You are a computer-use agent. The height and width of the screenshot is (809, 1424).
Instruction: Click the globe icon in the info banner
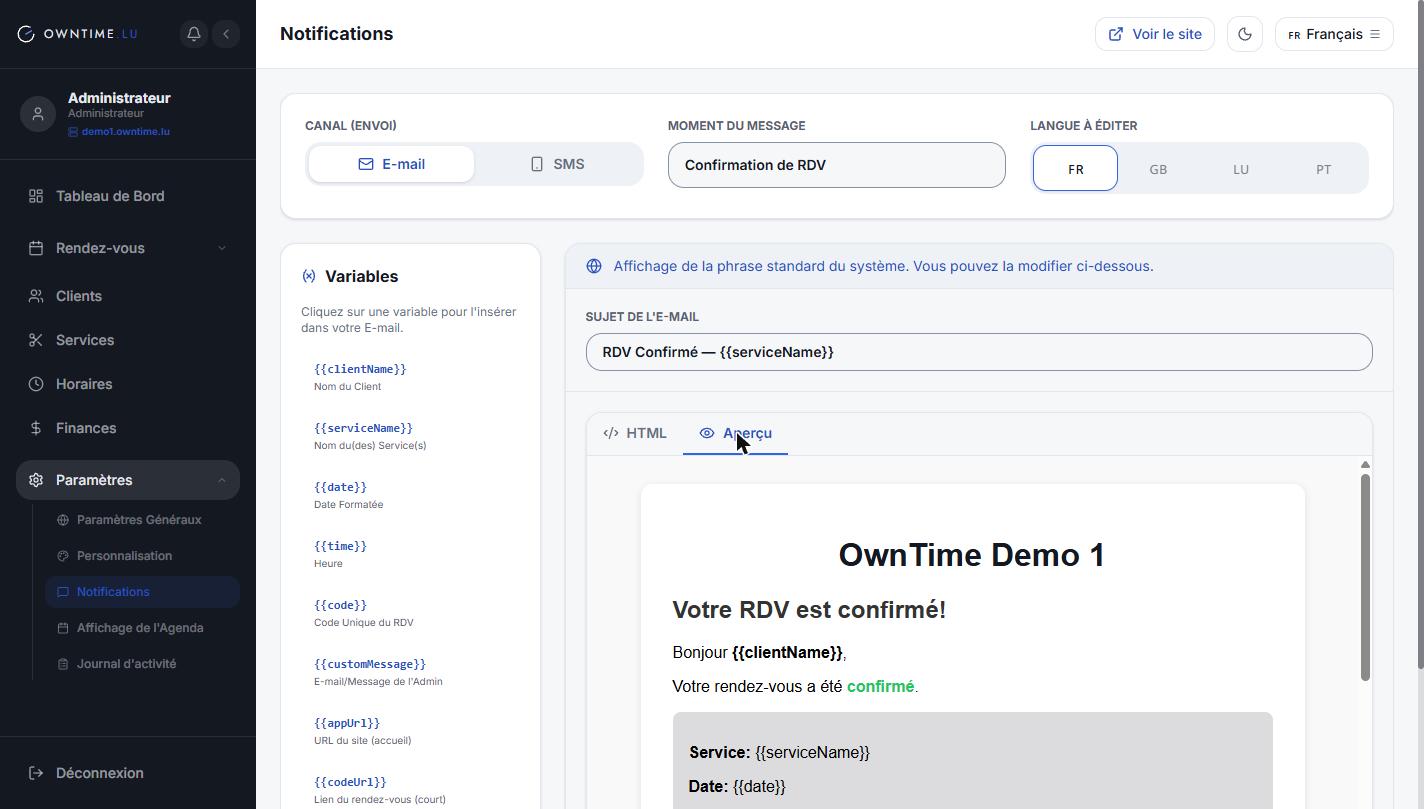click(x=594, y=266)
